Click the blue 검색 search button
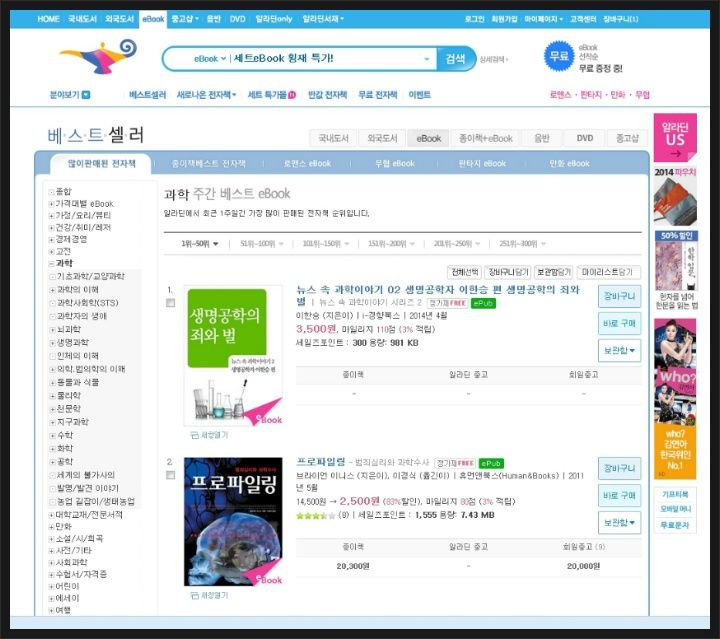Screen dimensions: 720x639 pyautogui.click(x=456, y=59)
